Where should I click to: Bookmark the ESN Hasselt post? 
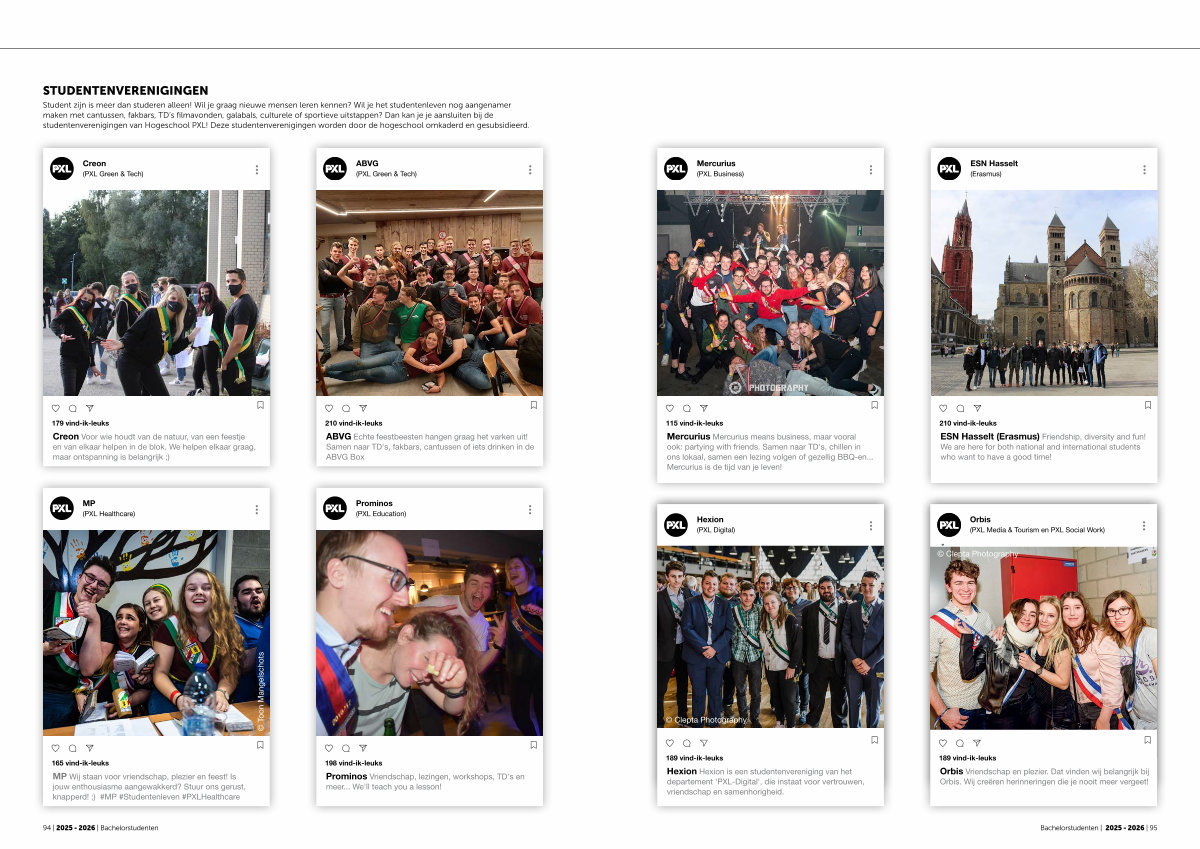click(x=1147, y=405)
